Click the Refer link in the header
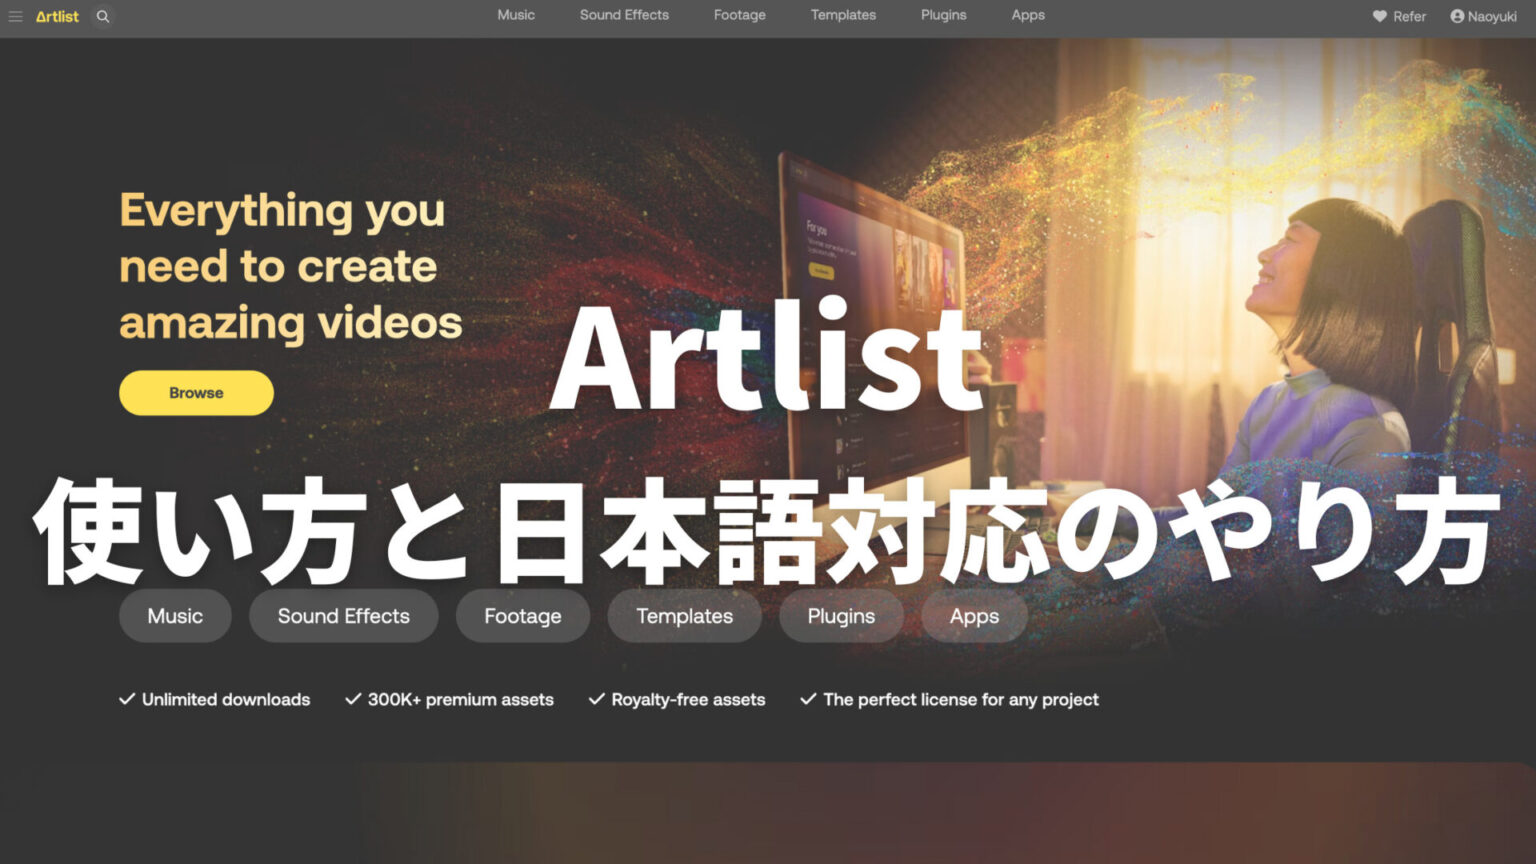This screenshot has height=864, width=1536. (x=1410, y=16)
